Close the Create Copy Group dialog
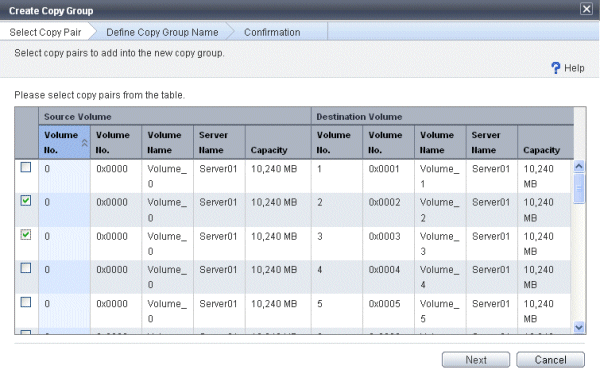This screenshot has width=600, height=381. pos(586,8)
